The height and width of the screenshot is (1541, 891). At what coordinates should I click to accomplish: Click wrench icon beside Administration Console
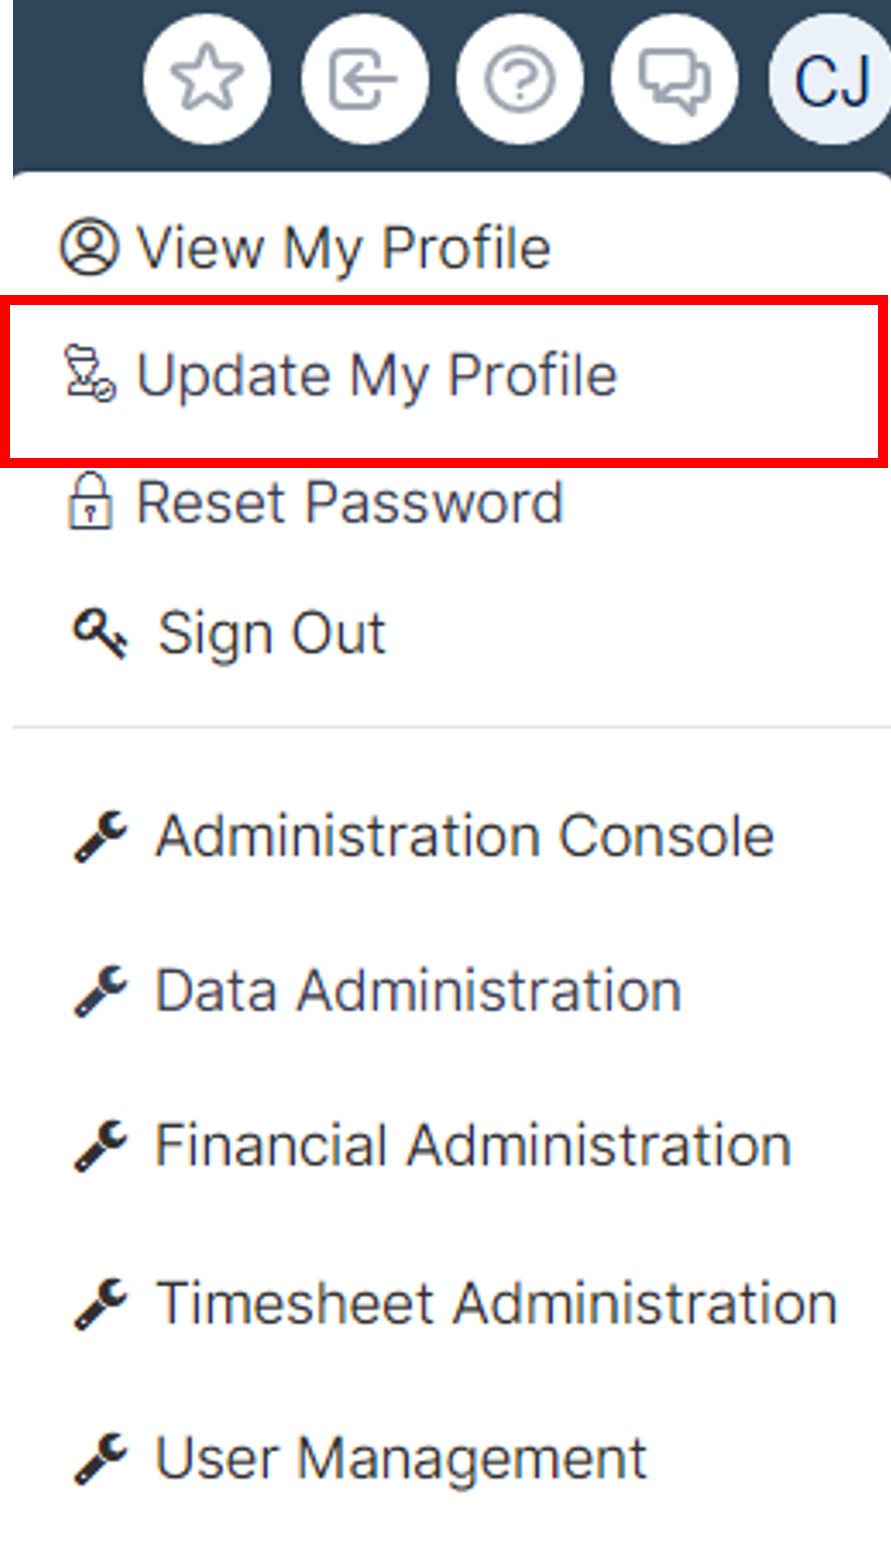[x=101, y=837]
